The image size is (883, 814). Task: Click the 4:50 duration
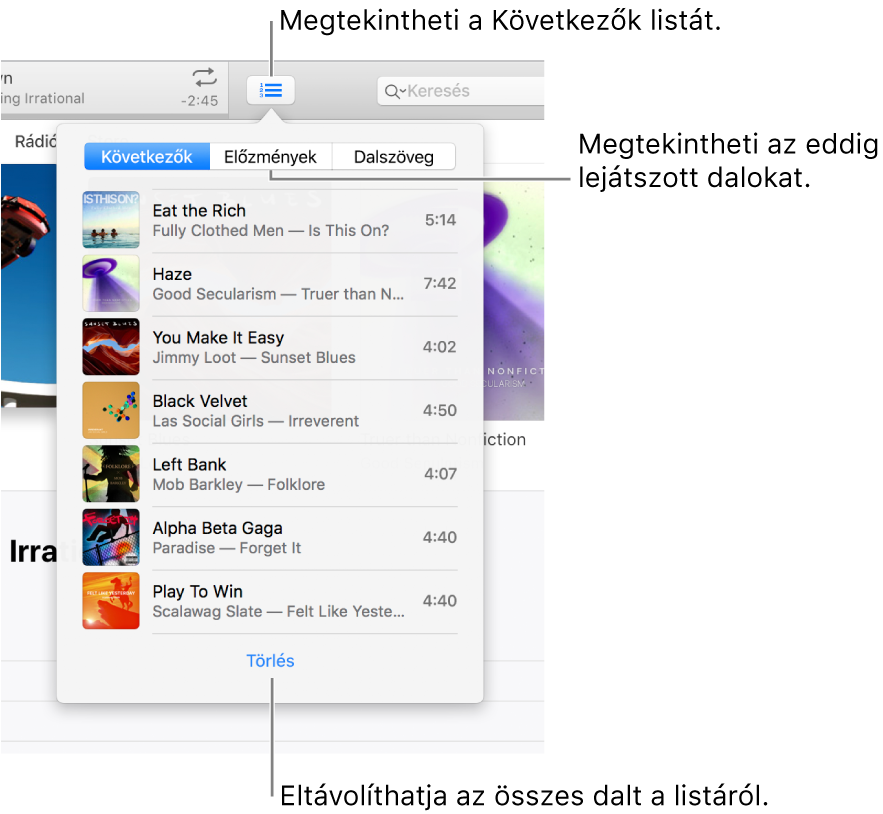(440, 411)
